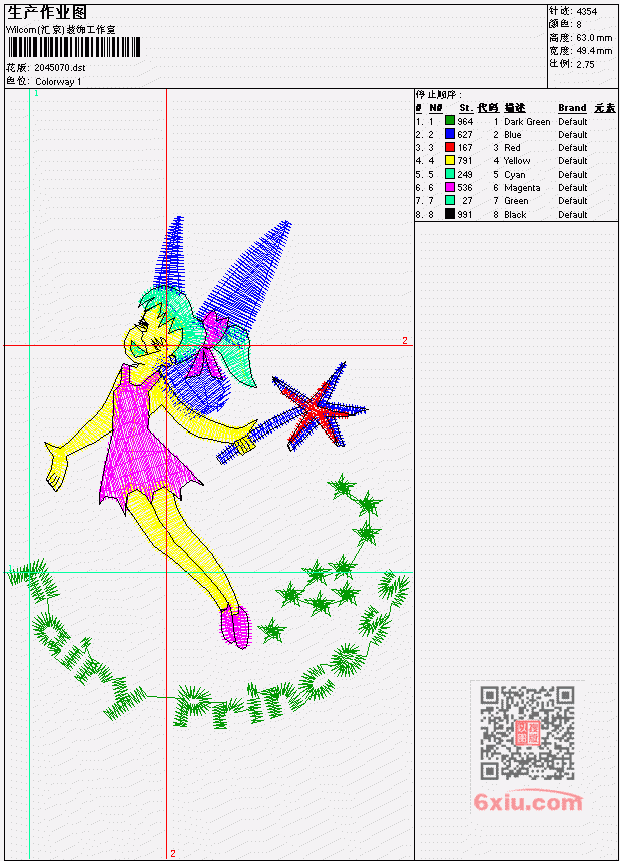Select stitch count 536 in Magenta row

click(465, 188)
